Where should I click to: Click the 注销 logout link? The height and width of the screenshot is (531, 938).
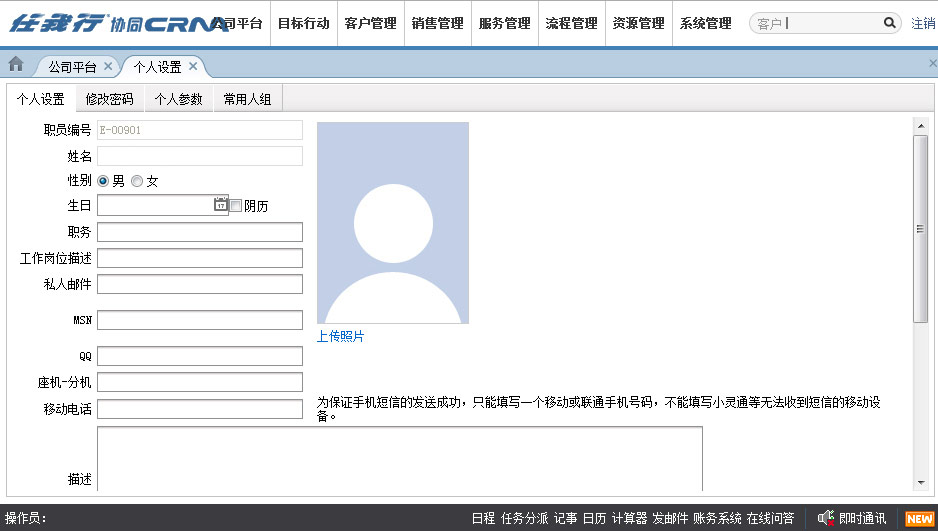point(923,23)
